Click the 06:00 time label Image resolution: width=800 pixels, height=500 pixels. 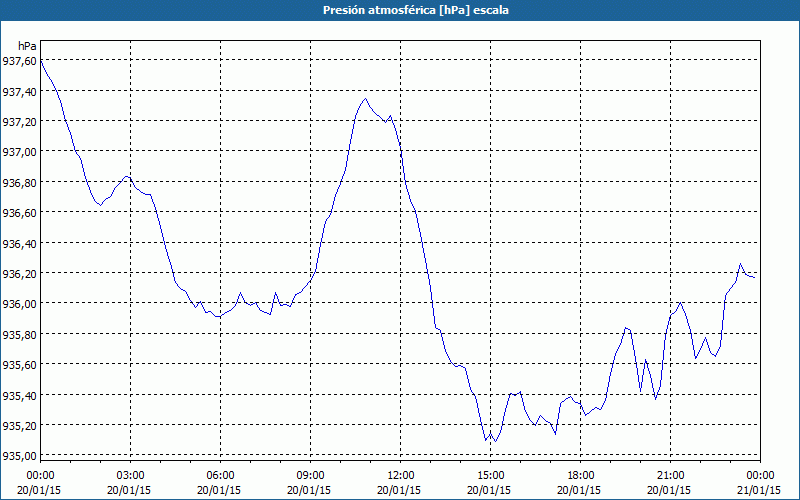pos(220,476)
